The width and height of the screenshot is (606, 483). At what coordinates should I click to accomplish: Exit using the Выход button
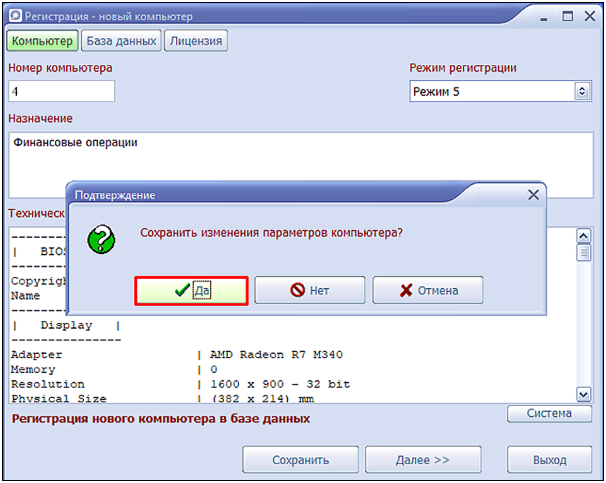[x=549, y=460]
